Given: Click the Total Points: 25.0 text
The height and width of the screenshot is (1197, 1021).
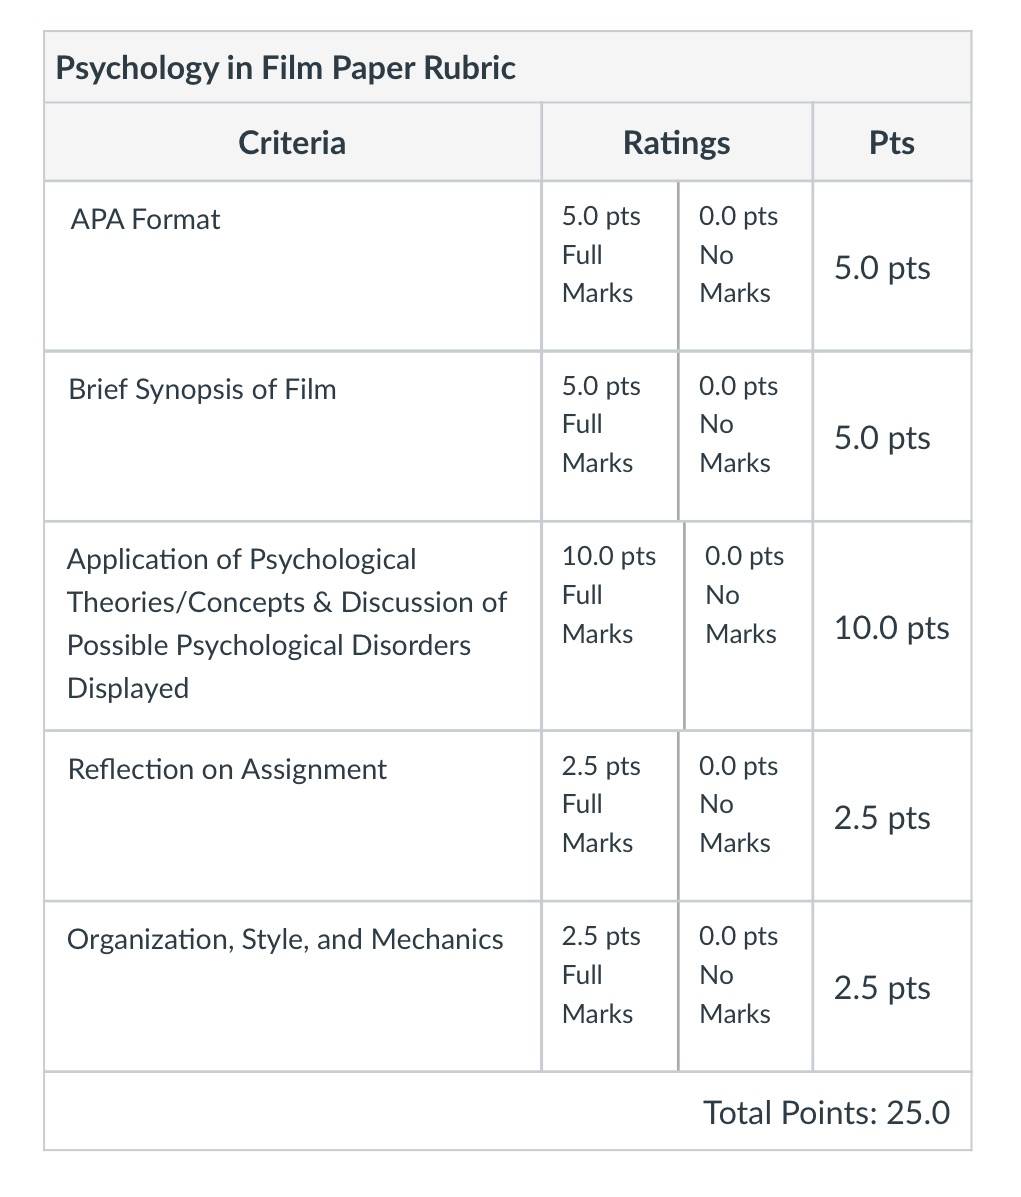Looking at the screenshot, I should [826, 1112].
